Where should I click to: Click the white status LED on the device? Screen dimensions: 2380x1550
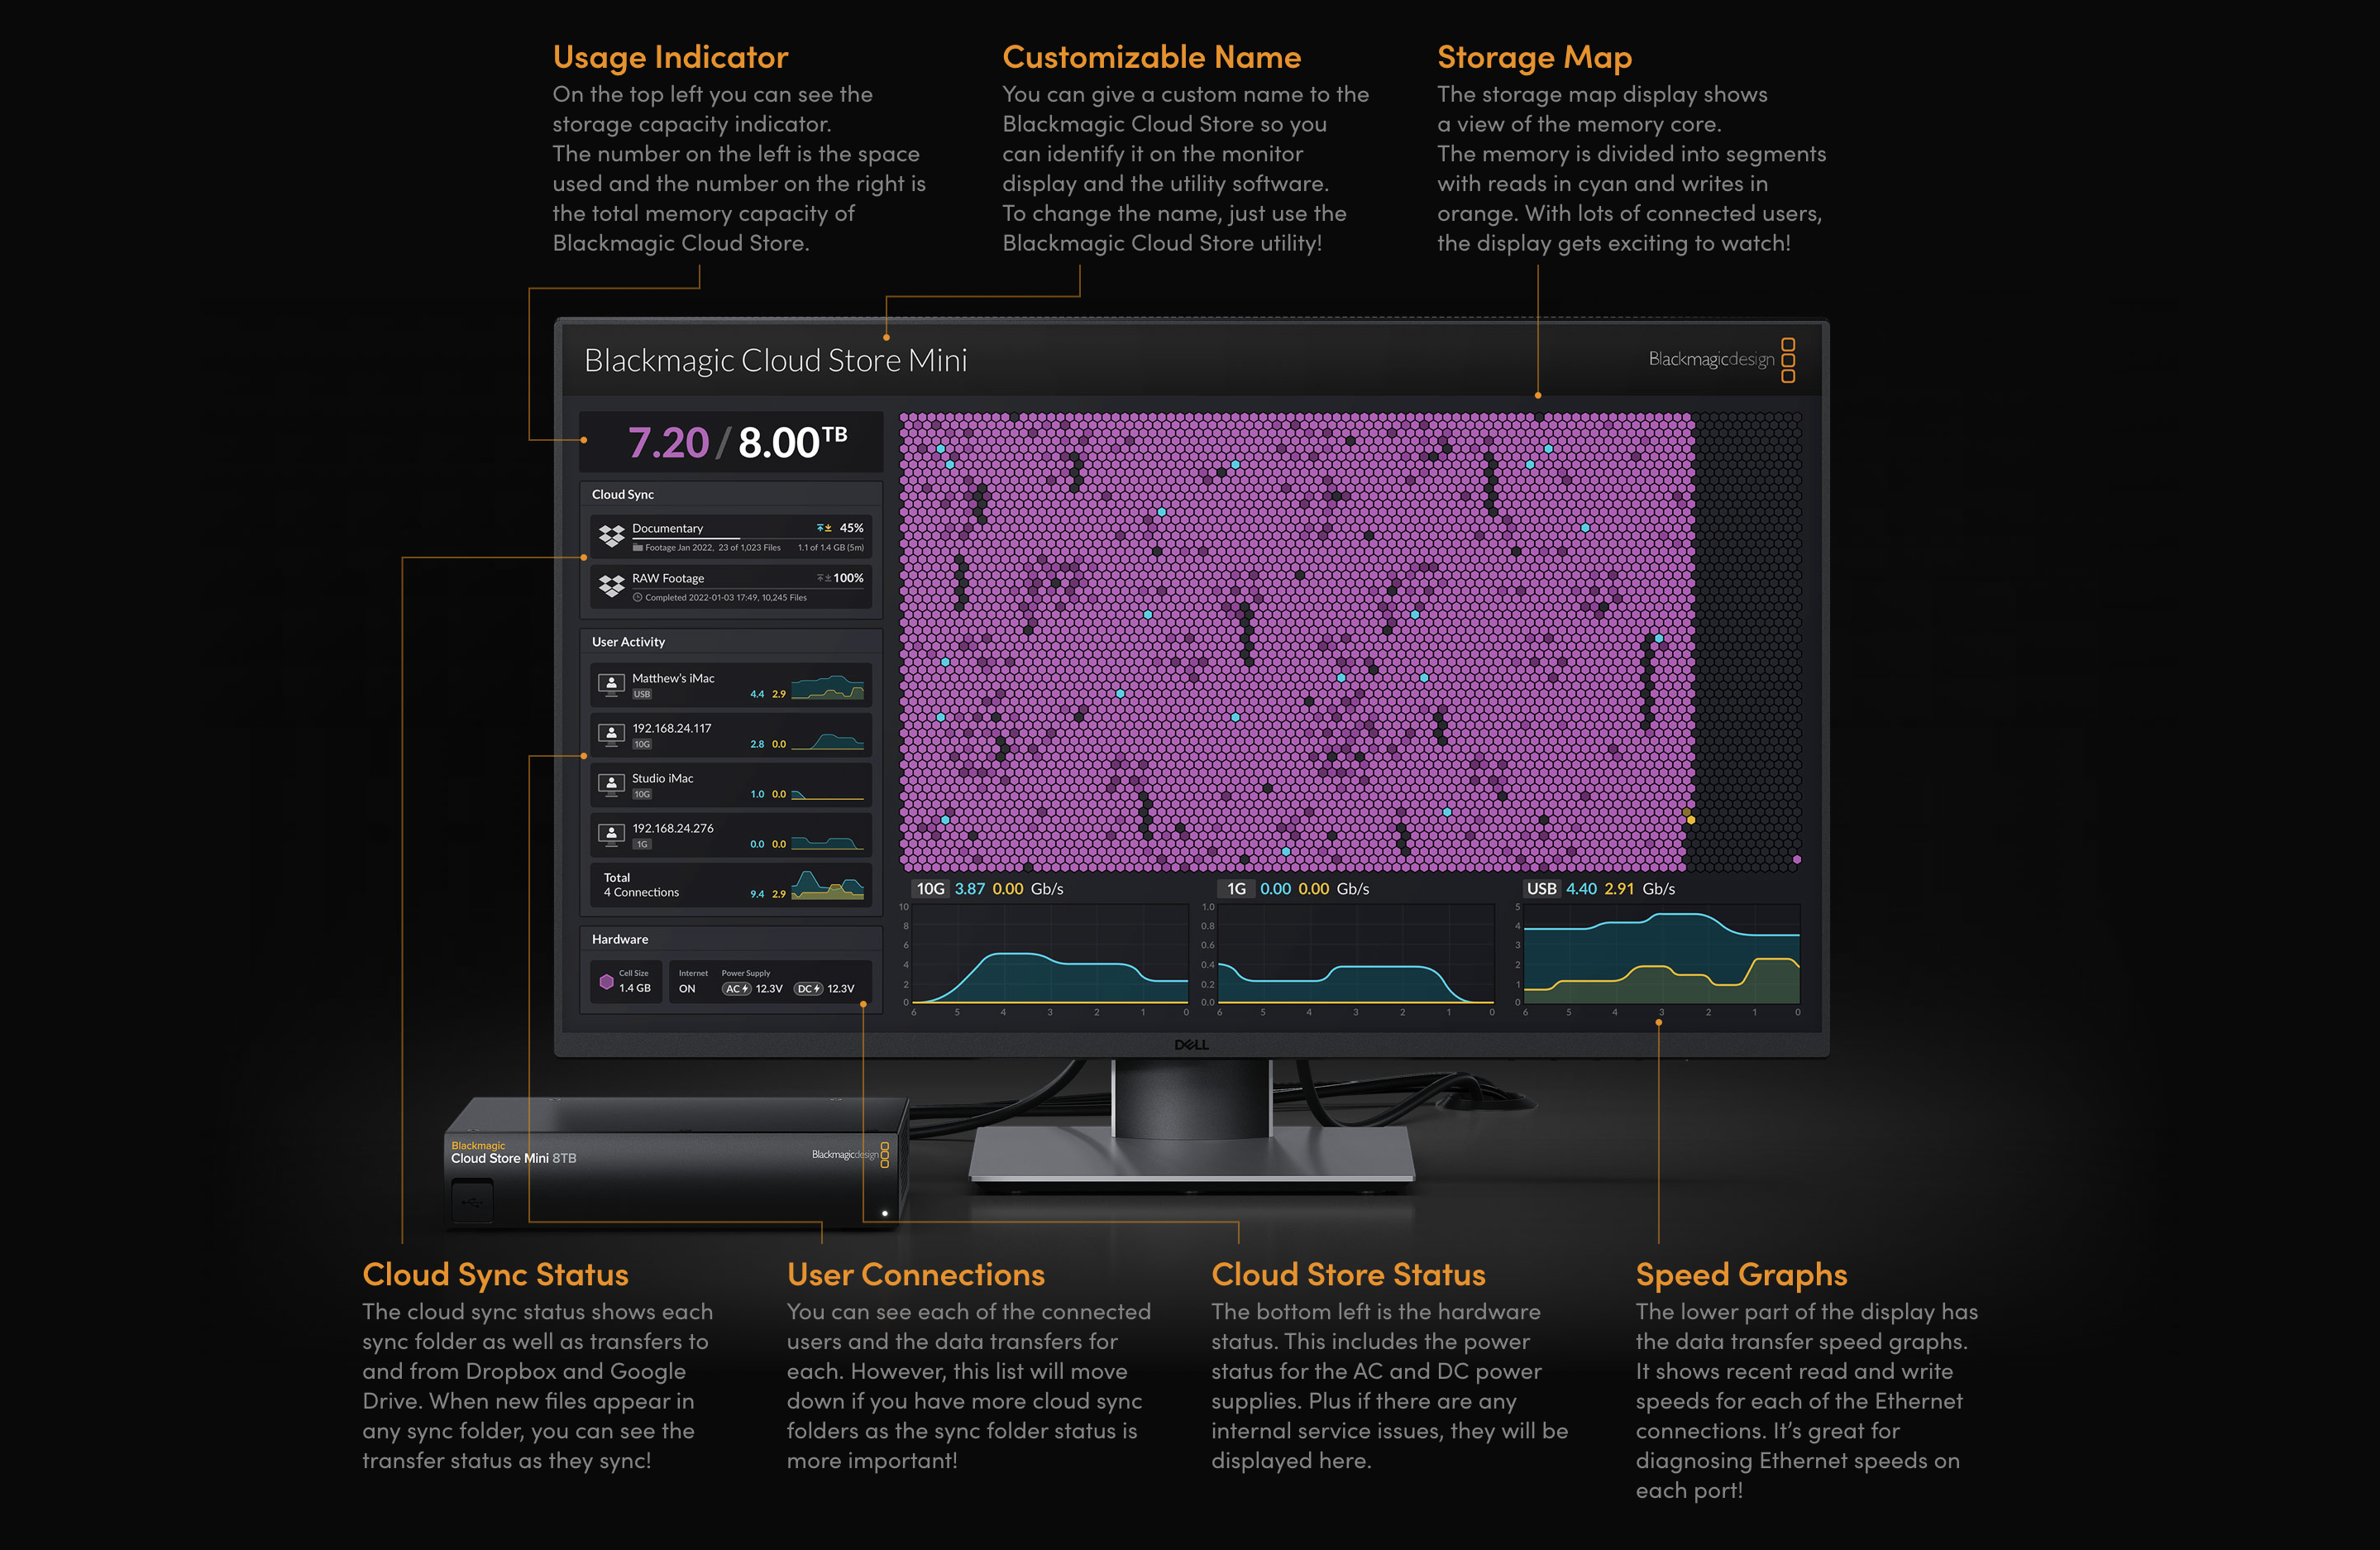click(884, 1214)
